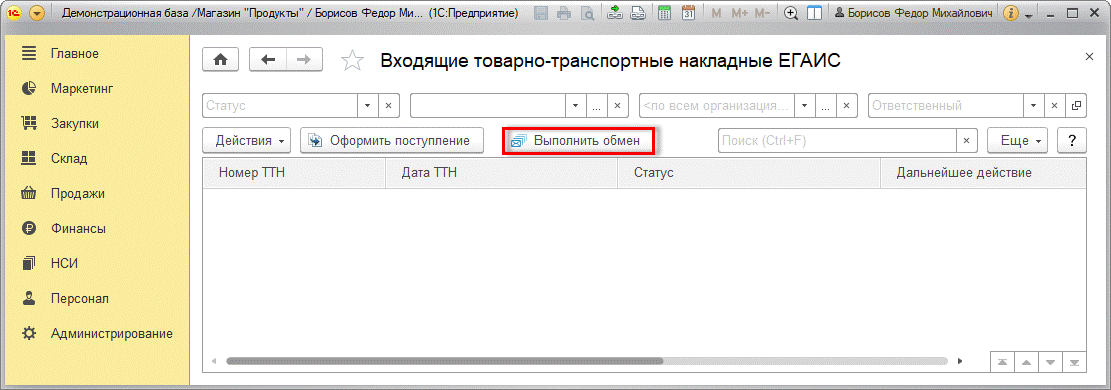Click Оформить поступление button
The width and height of the screenshot is (1111, 390).
pyautogui.click(x=392, y=140)
